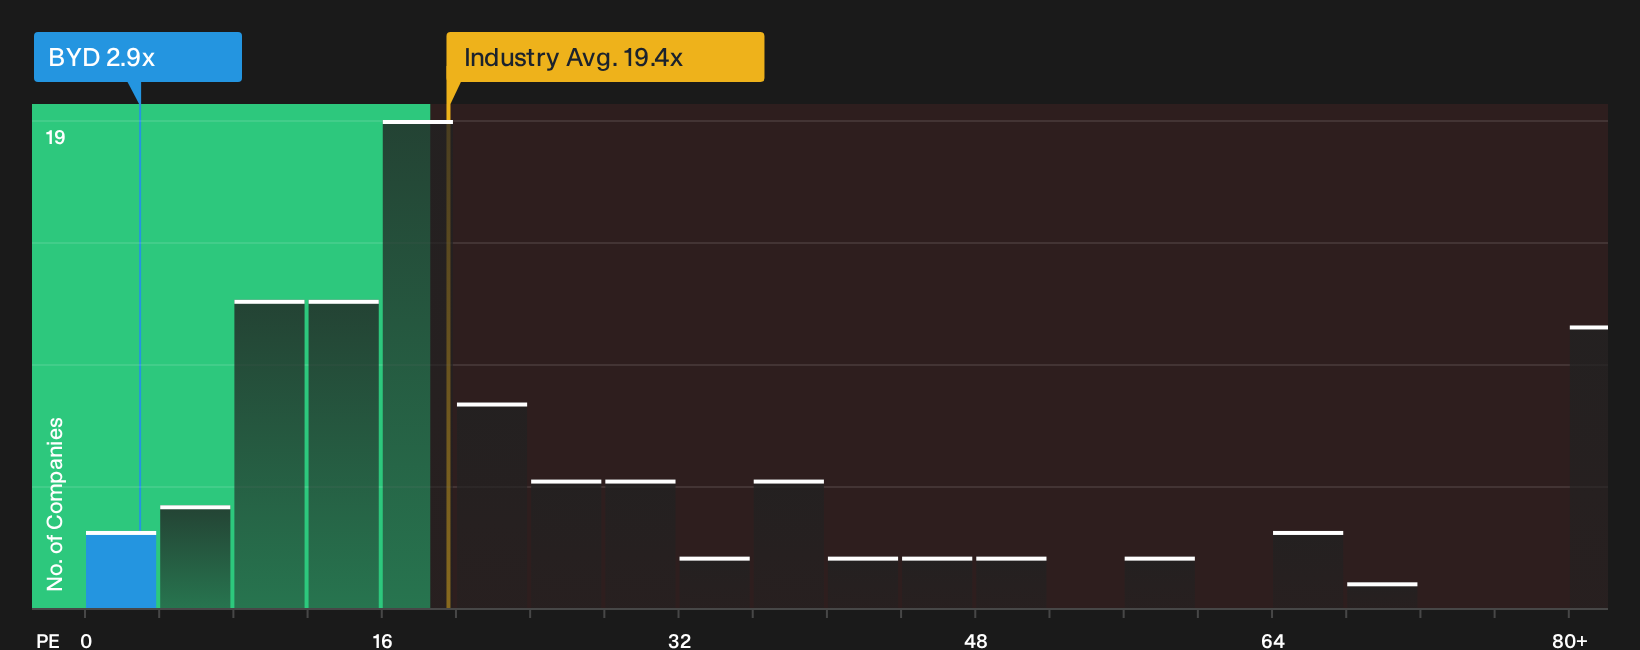Image resolution: width=1640 pixels, height=650 pixels.
Task: Click the x-axis tick label '64'
Action: [1272, 641]
